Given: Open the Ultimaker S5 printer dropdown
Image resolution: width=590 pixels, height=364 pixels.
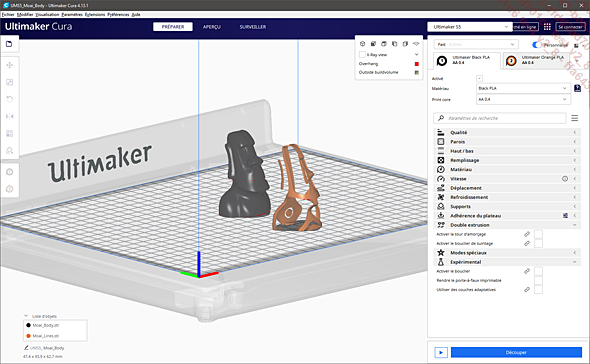Looking at the screenshot, I should (470, 27).
